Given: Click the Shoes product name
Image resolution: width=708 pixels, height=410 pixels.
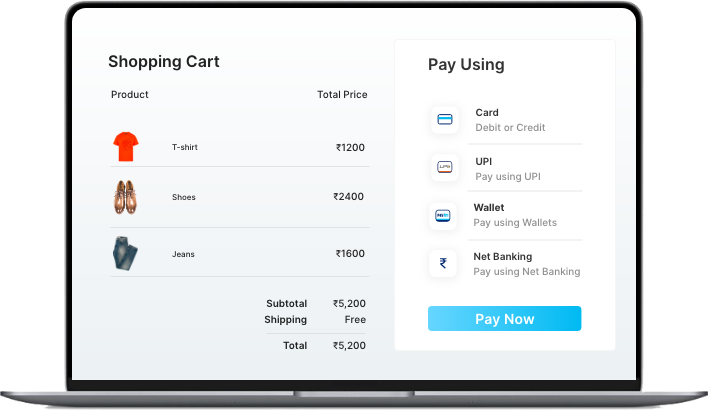Looking at the screenshot, I should click(x=184, y=197).
